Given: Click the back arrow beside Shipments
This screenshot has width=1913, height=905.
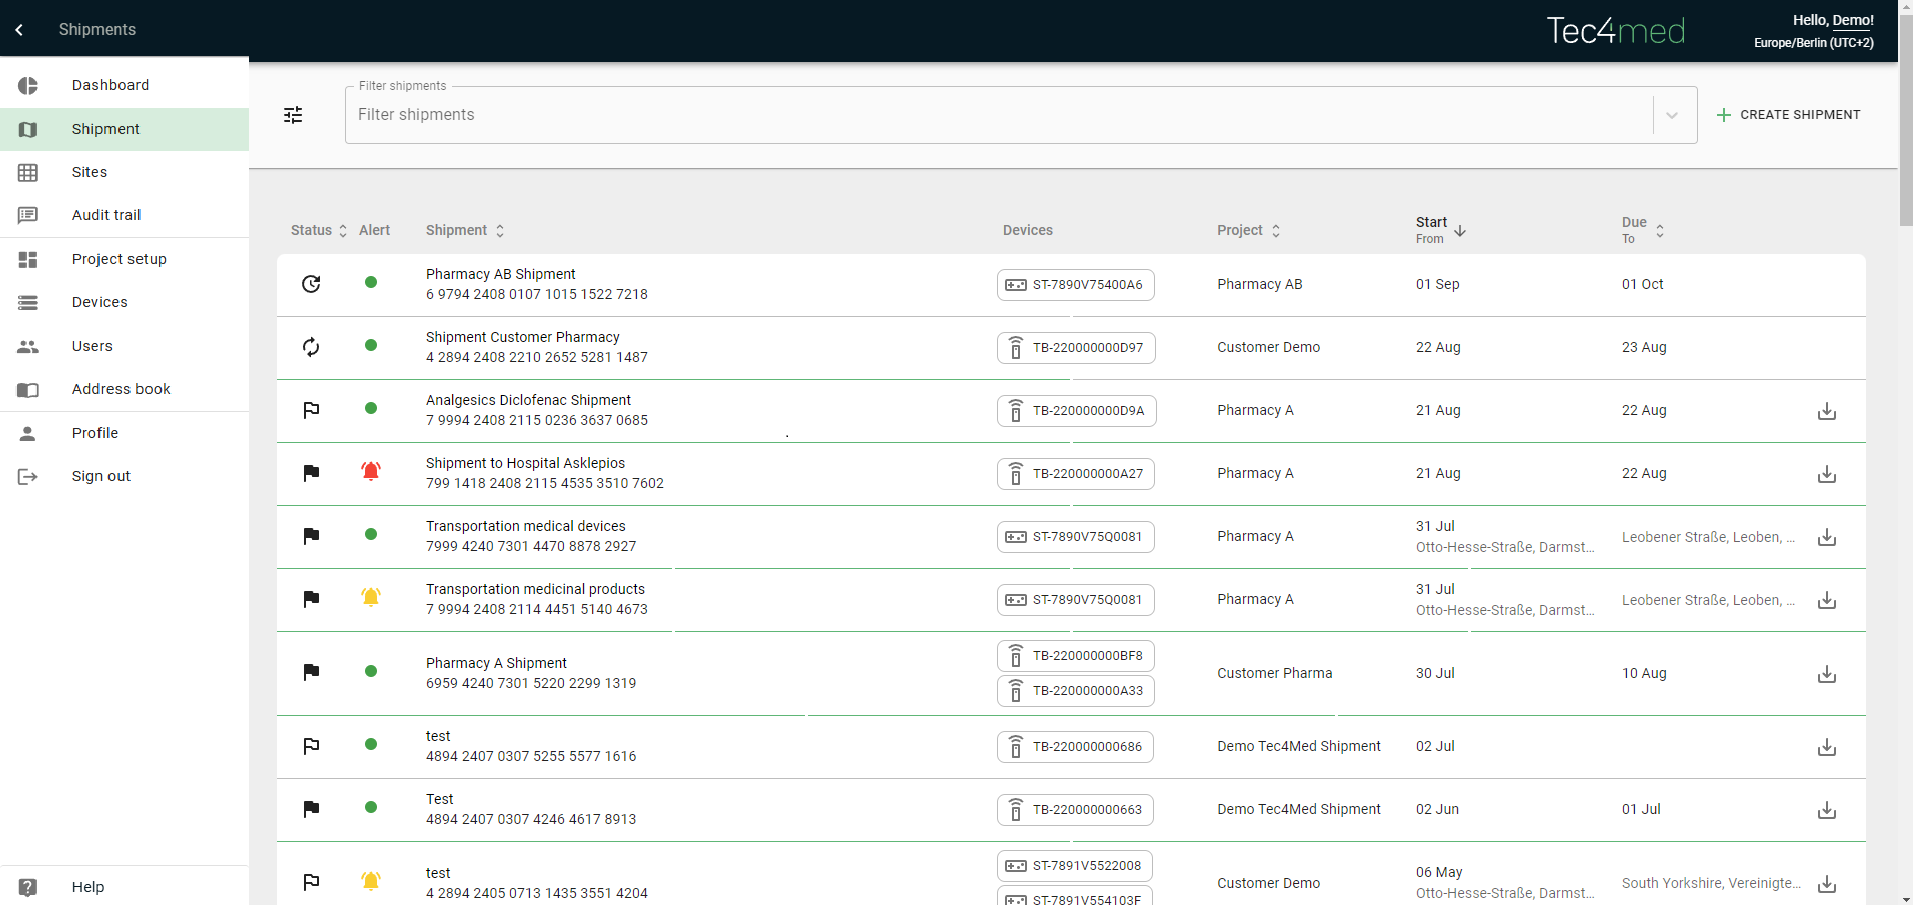Looking at the screenshot, I should click(19, 30).
